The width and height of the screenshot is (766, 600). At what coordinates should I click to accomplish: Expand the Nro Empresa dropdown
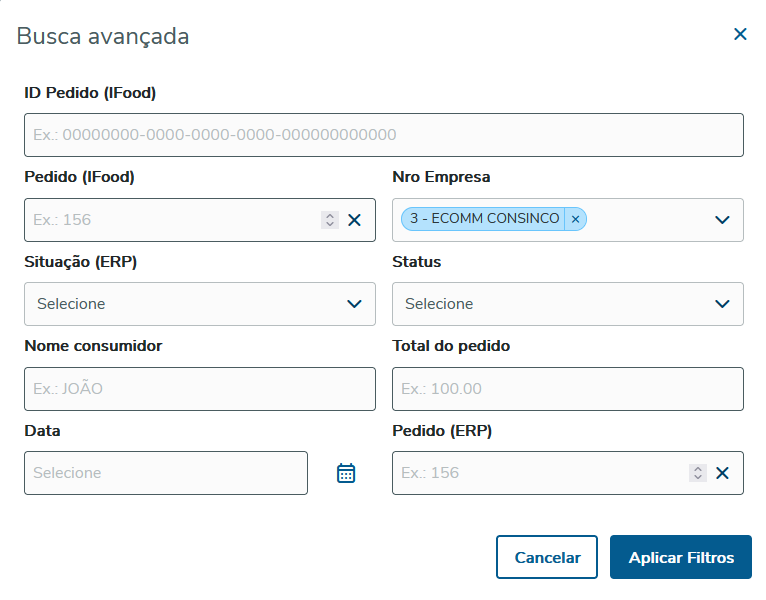pyautogui.click(x=722, y=220)
